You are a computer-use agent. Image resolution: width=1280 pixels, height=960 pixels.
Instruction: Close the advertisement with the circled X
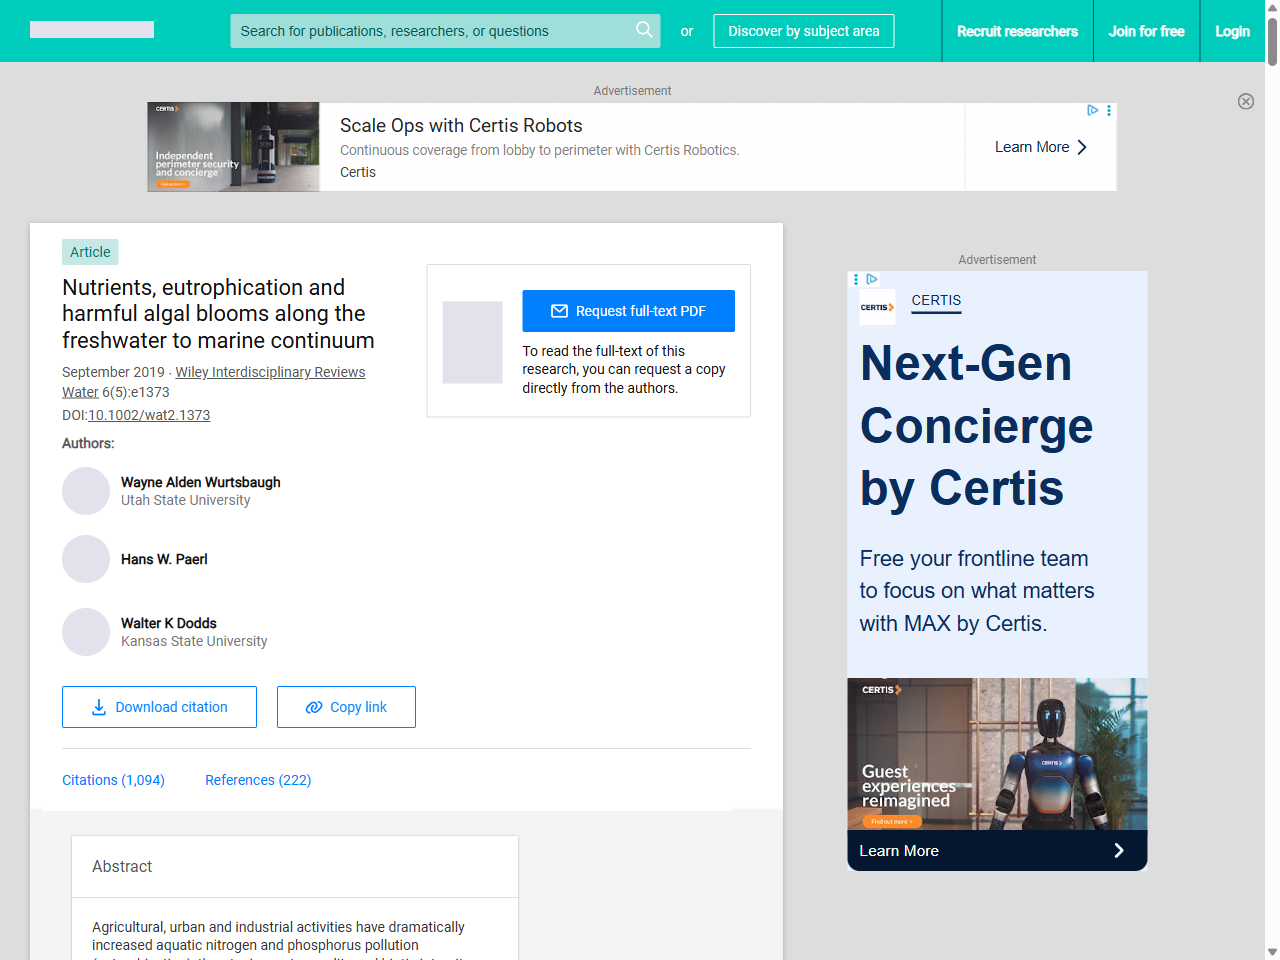coord(1245,101)
